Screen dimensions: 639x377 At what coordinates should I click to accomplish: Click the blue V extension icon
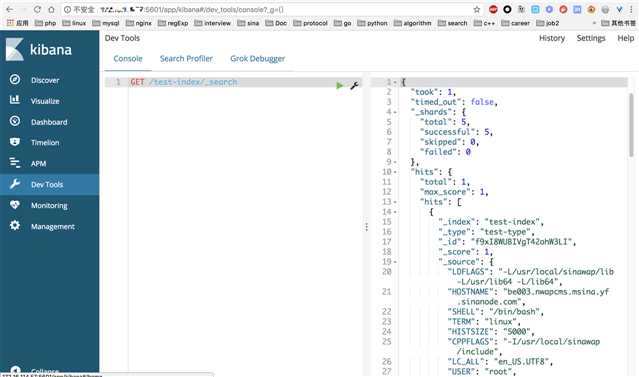click(x=619, y=9)
